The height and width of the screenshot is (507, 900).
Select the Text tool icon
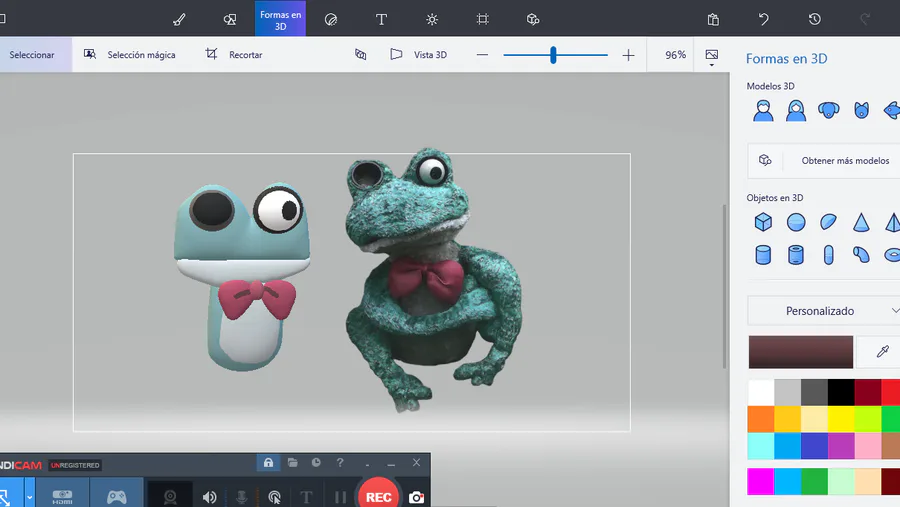tap(381, 19)
